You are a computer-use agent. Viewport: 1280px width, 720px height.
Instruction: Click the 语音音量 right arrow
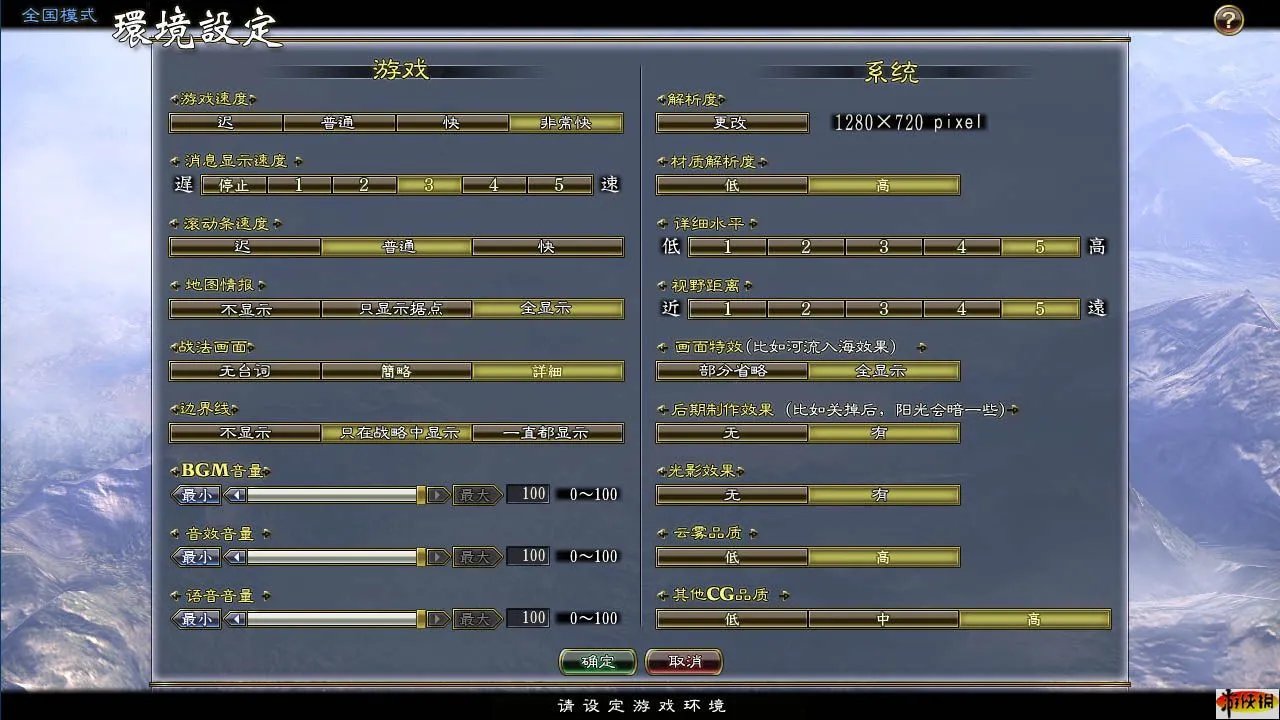tap(438, 619)
